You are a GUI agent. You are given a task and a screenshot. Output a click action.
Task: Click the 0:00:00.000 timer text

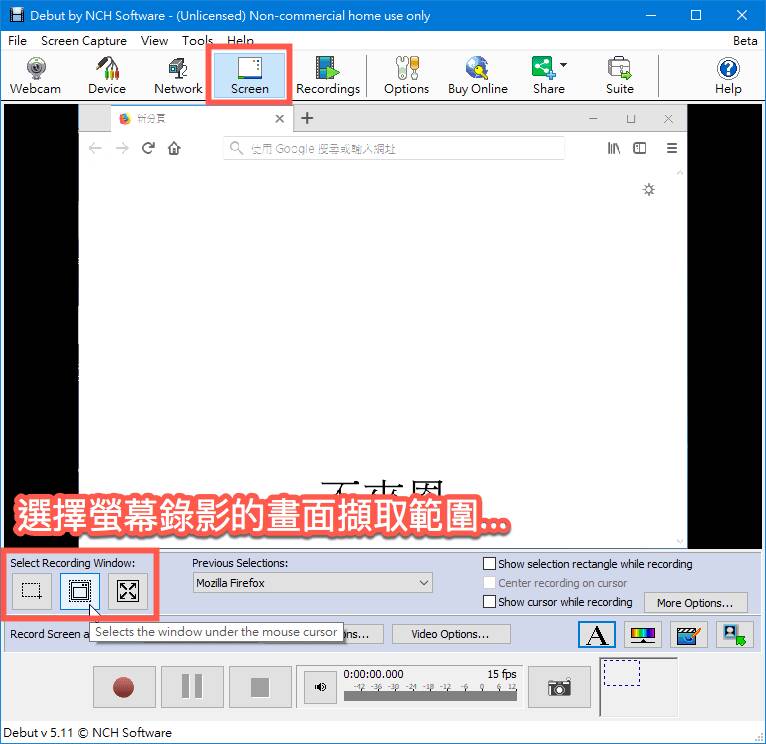[x=373, y=674]
